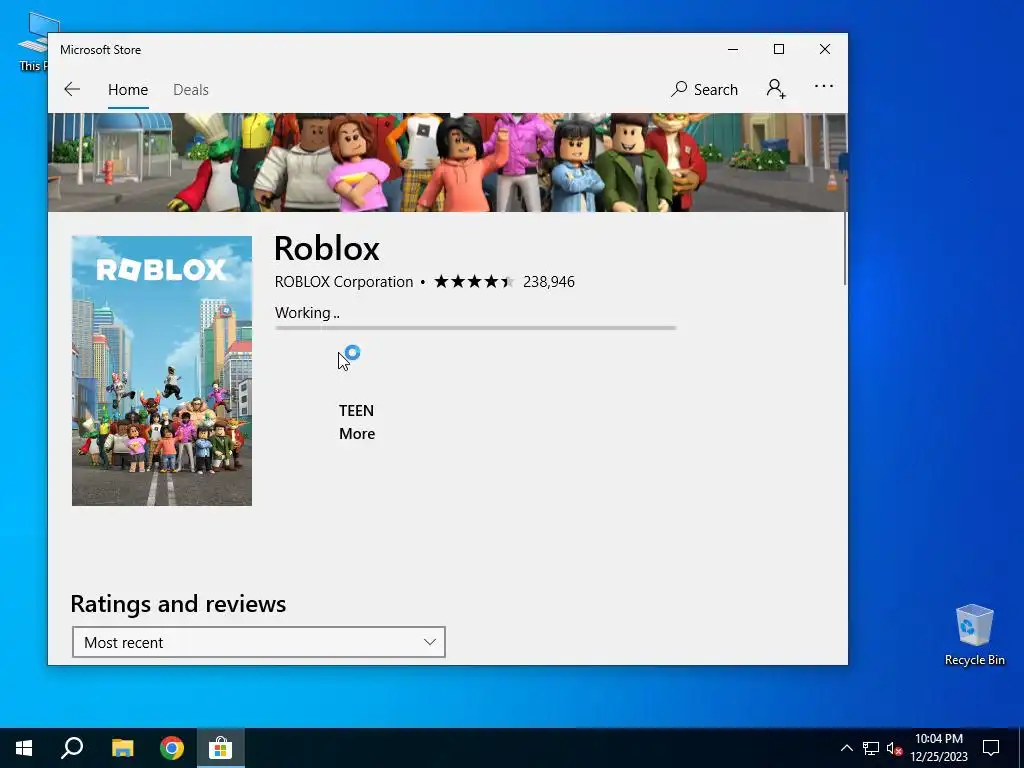Open the notification action center icon
The image size is (1024, 768).
click(991, 748)
